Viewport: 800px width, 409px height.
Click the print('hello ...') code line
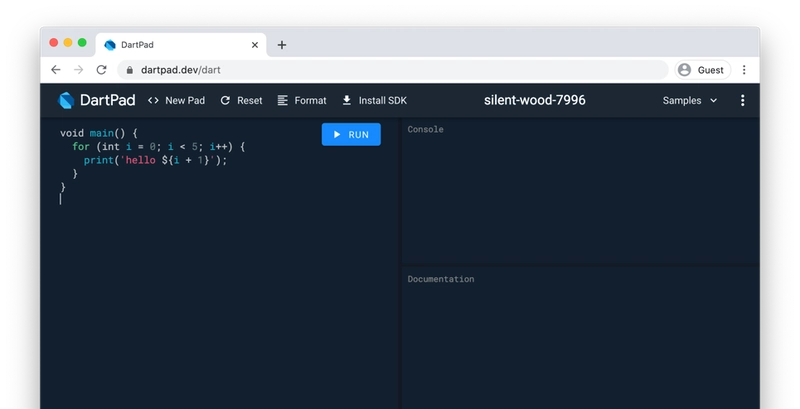click(156, 160)
